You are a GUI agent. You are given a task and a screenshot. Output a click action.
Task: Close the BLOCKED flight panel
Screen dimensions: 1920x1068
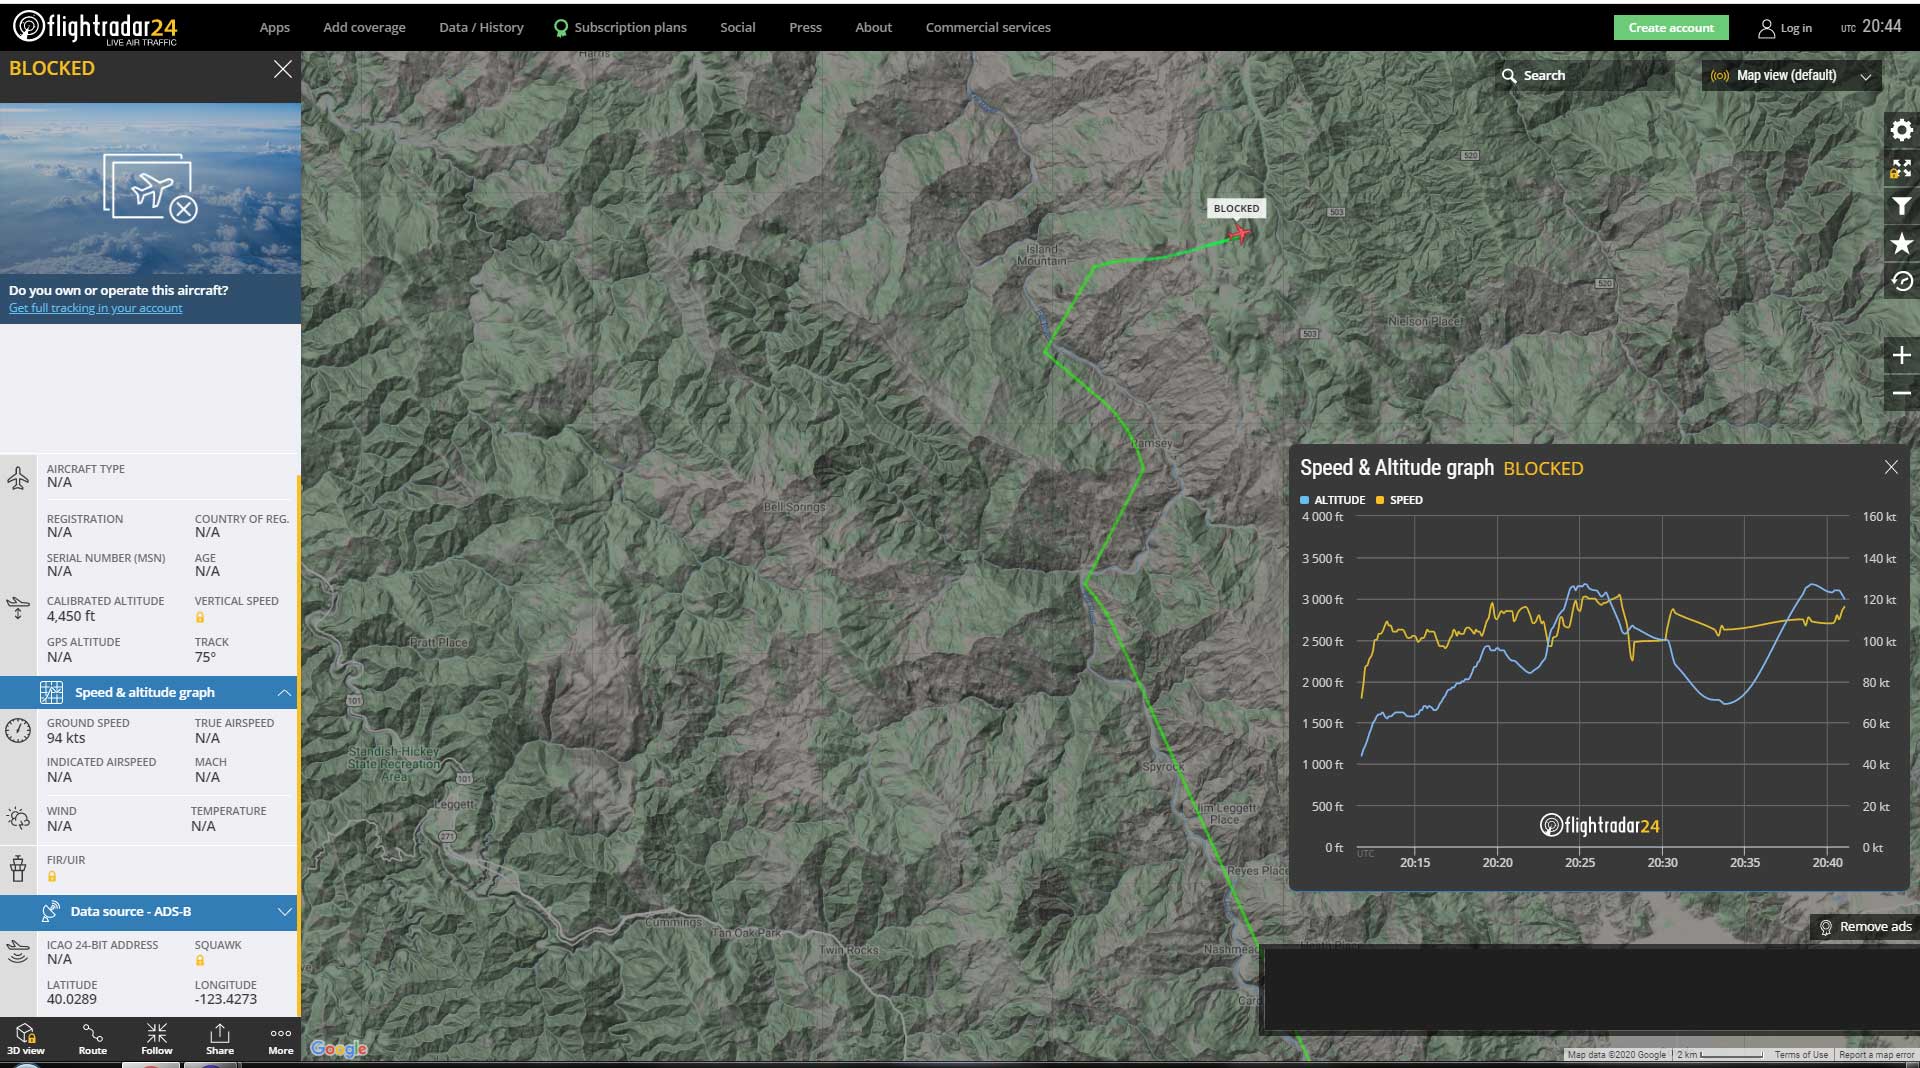[x=283, y=69]
